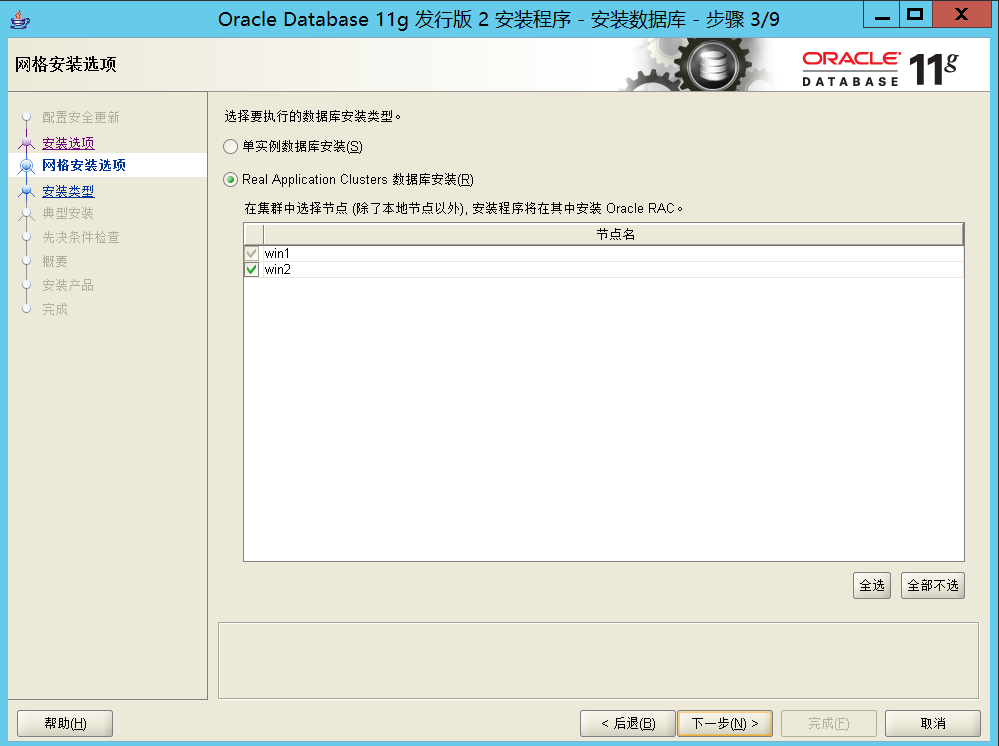
Task: Click the empty checkbox column header cell
Action: point(254,234)
